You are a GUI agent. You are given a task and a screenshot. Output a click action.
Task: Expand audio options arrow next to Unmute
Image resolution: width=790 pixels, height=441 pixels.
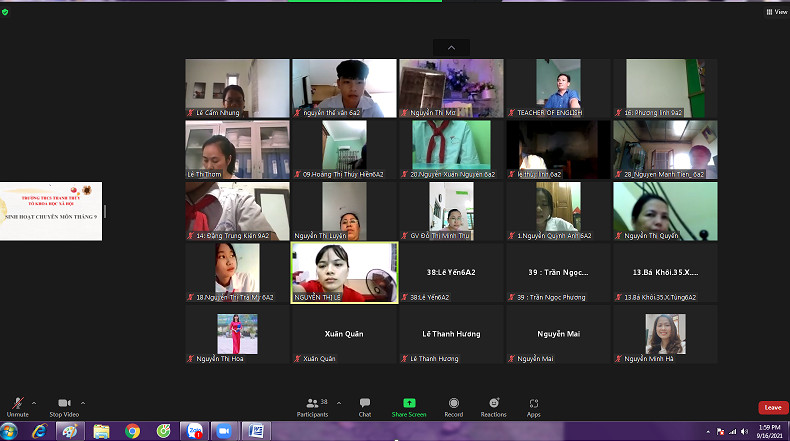[x=34, y=402]
